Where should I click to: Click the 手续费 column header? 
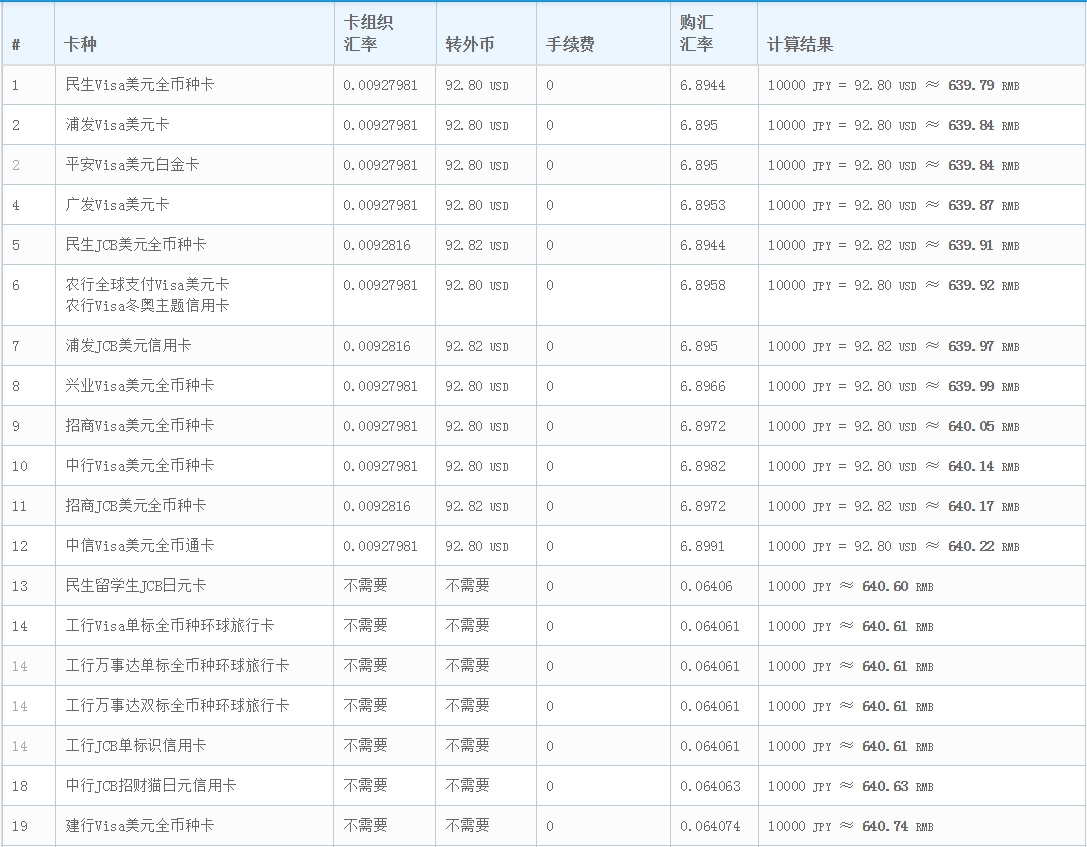(x=570, y=45)
